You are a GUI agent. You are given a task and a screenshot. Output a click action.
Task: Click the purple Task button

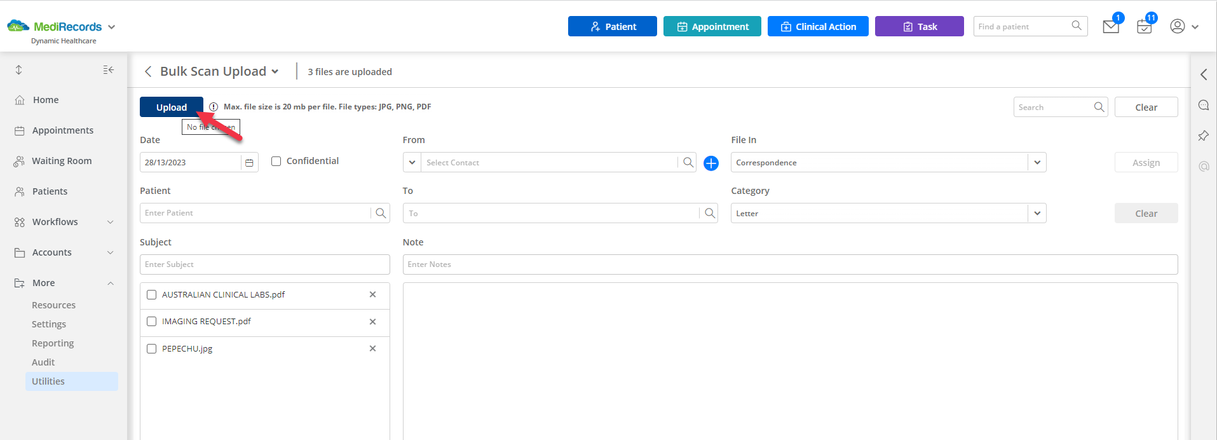coord(919,27)
